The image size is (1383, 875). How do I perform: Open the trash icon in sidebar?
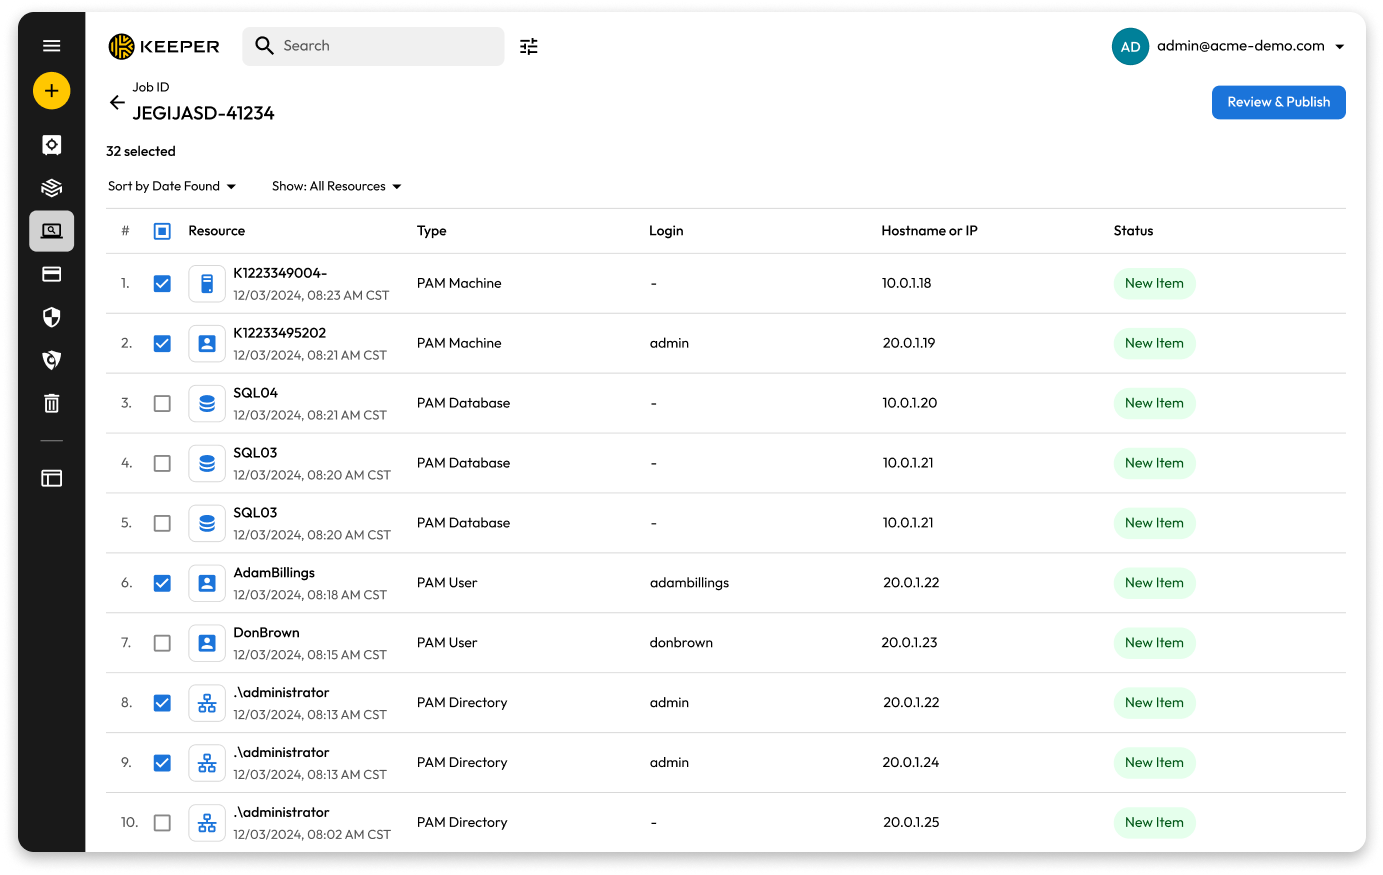52,403
